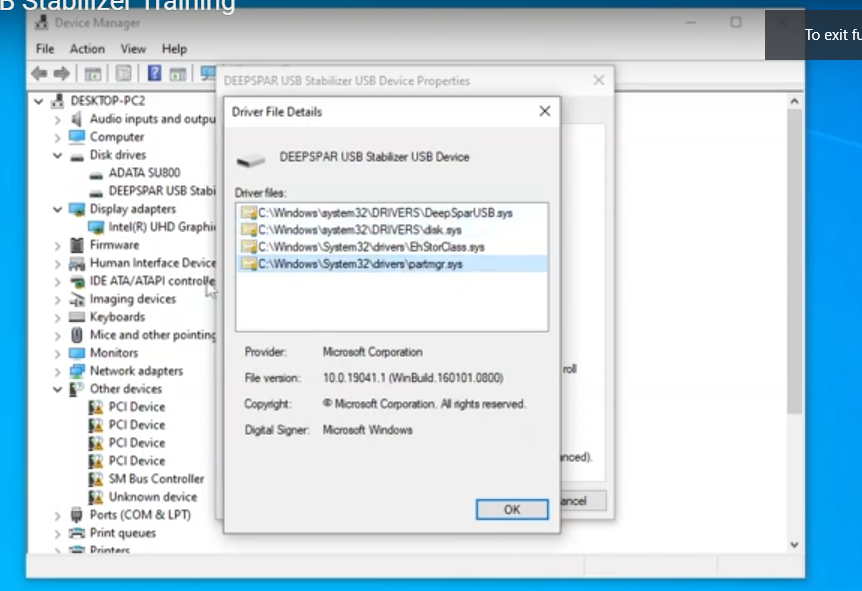Close the Driver File Details dialog

545,111
